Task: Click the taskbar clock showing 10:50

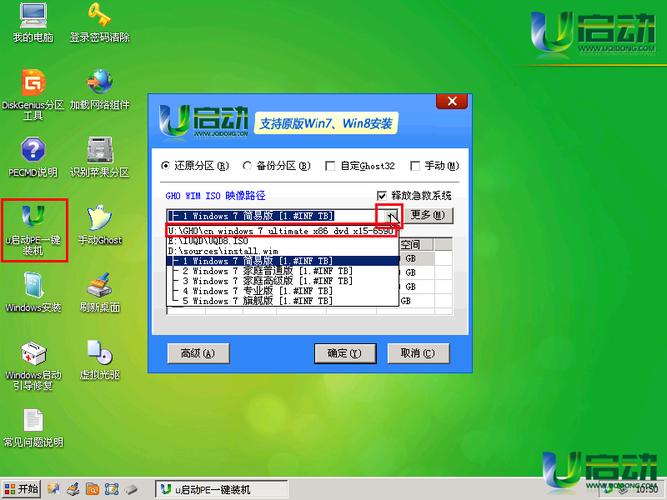Action: pos(647,490)
